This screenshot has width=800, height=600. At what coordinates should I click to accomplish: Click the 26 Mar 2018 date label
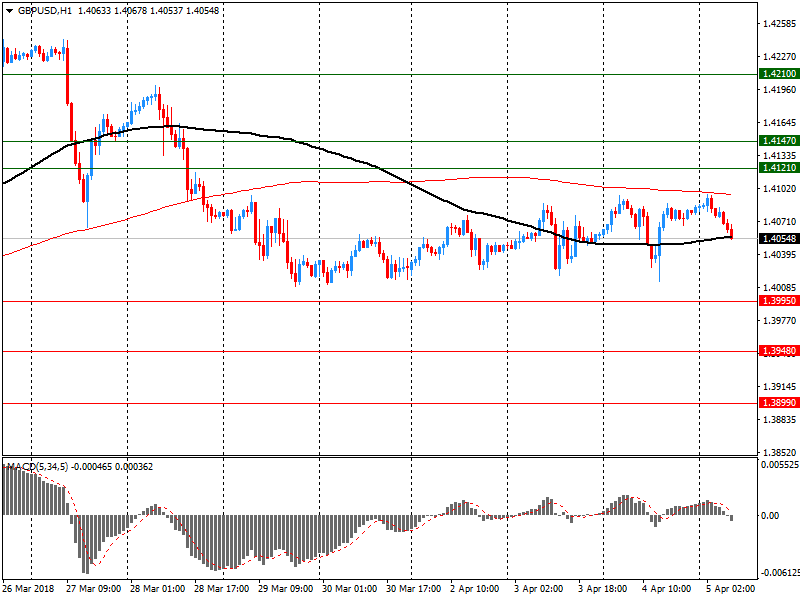[28, 588]
